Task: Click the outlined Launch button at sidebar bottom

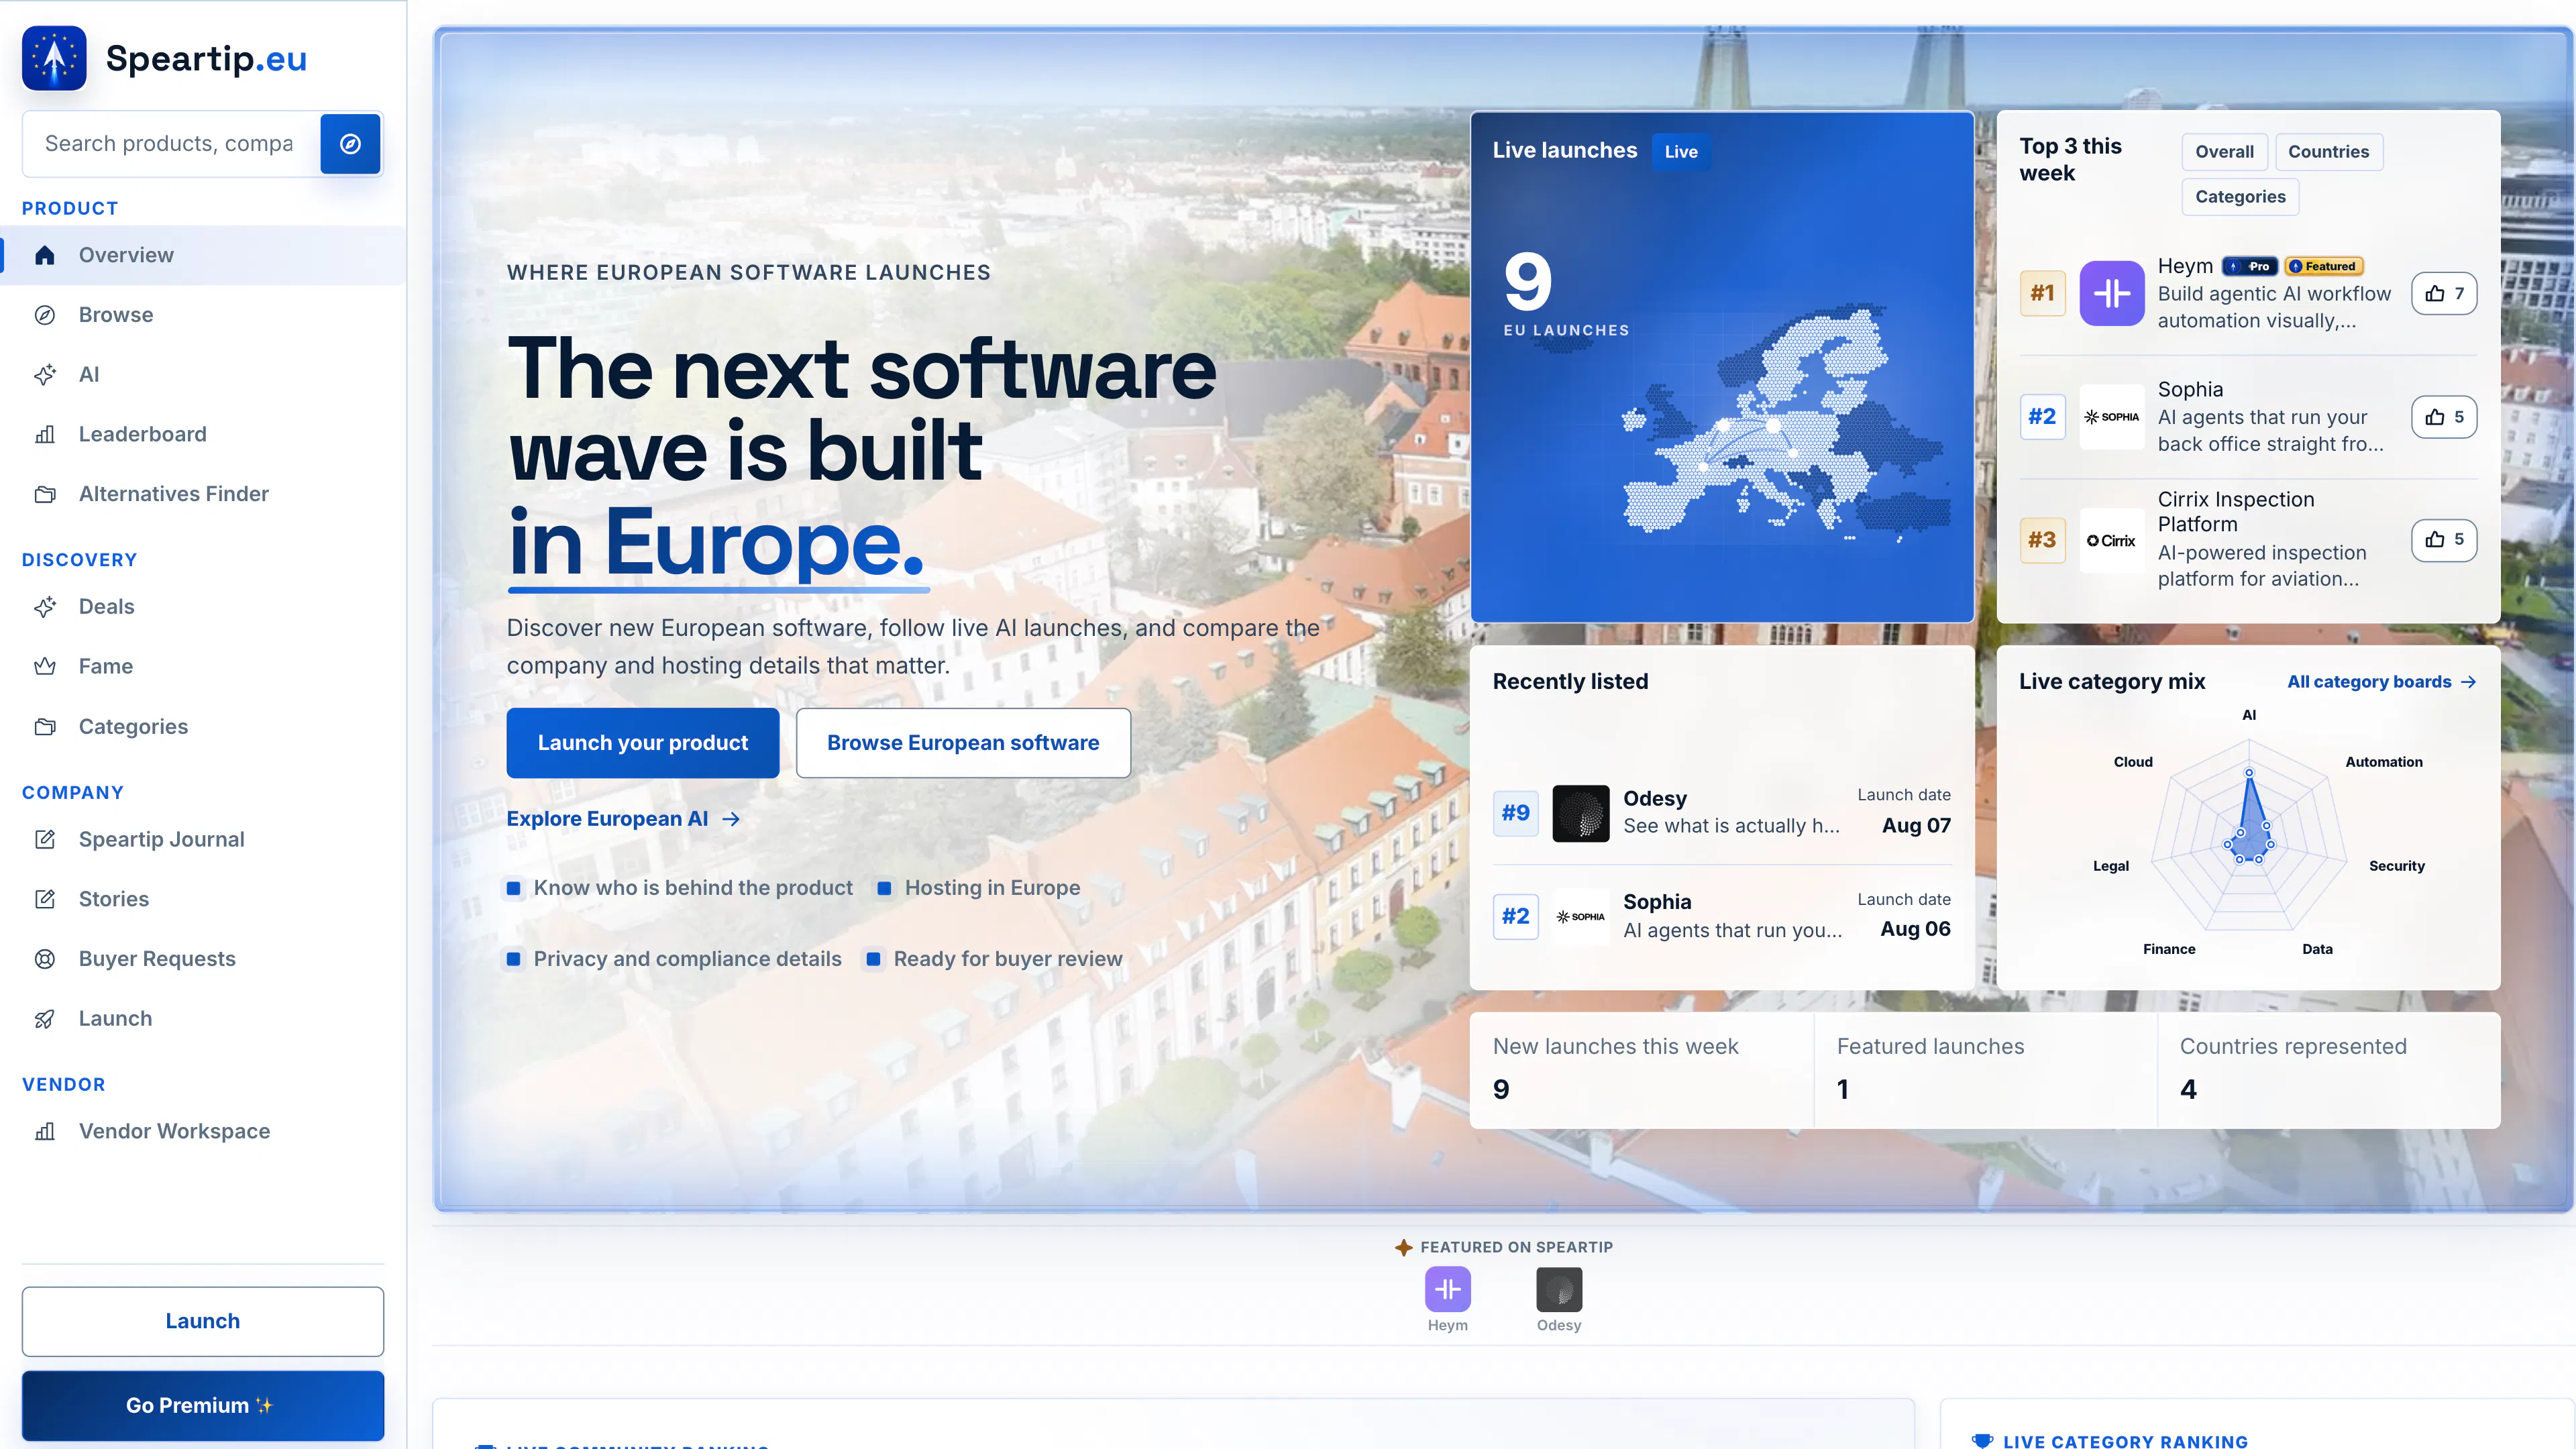Action: coord(203,1321)
